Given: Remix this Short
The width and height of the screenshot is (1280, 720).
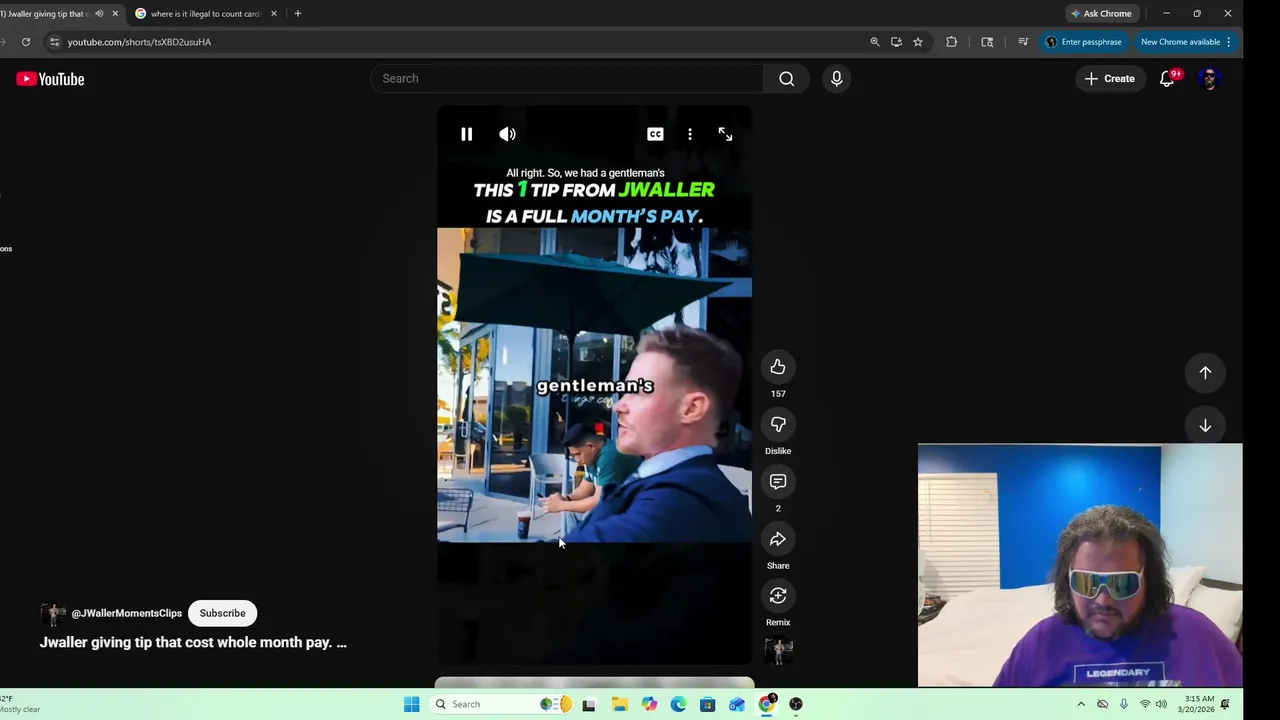Looking at the screenshot, I should [778, 596].
